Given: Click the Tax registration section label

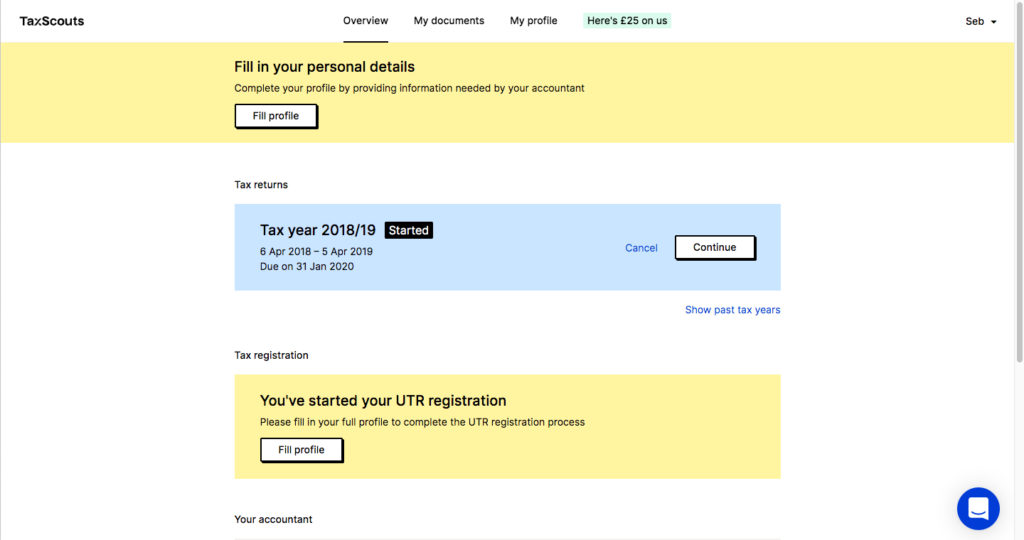Looking at the screenshot, I should pyautogui.click(x=271, y=355).
